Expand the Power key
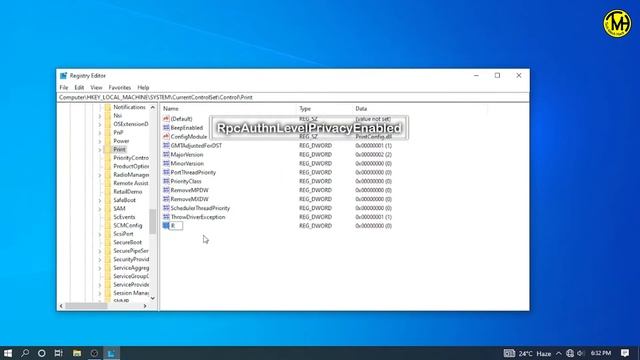This screenshot has height=360, width=640. pyautogui.click(x=100, y=141)
